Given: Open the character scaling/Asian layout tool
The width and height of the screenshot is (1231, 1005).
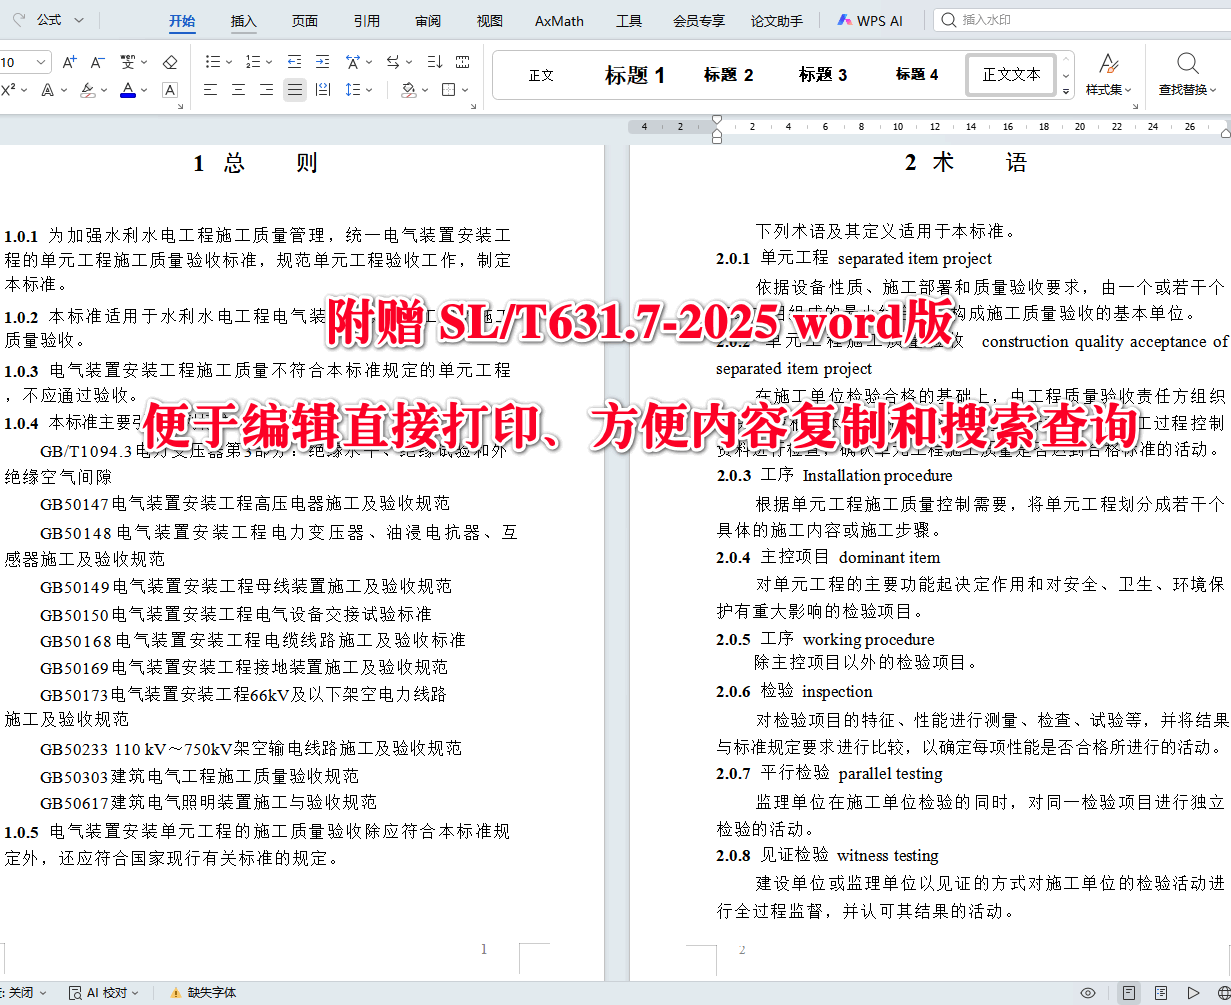Looking at the screenshot, I should tap(353, 62).
